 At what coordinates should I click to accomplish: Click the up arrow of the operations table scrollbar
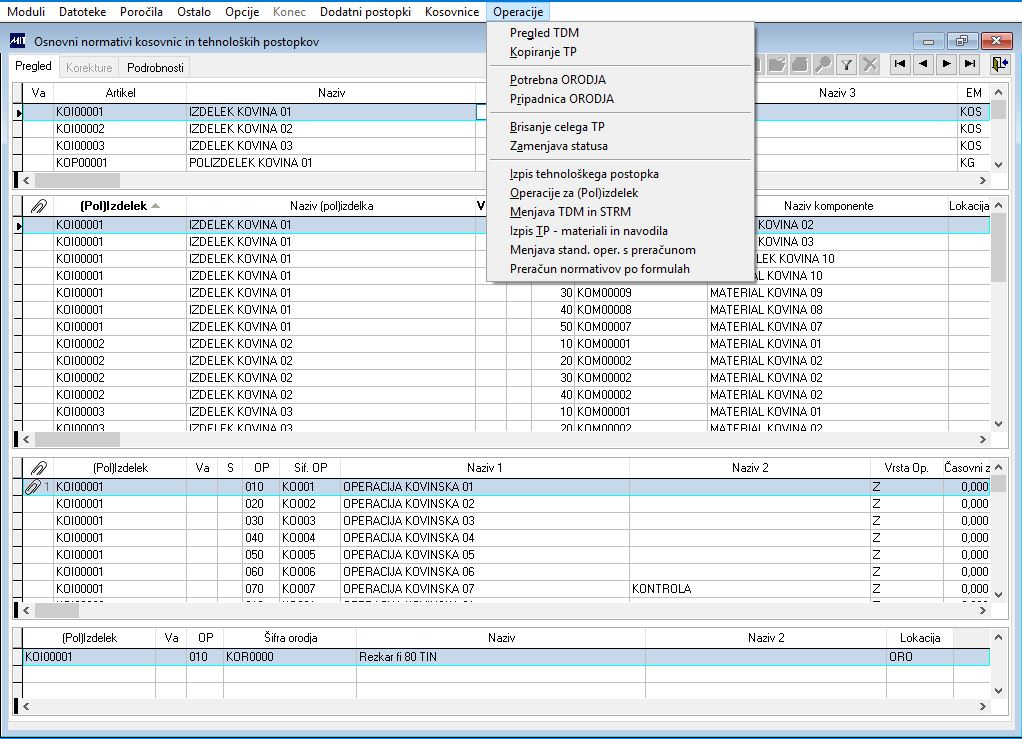pyautogui.click(x=999, y=467)
